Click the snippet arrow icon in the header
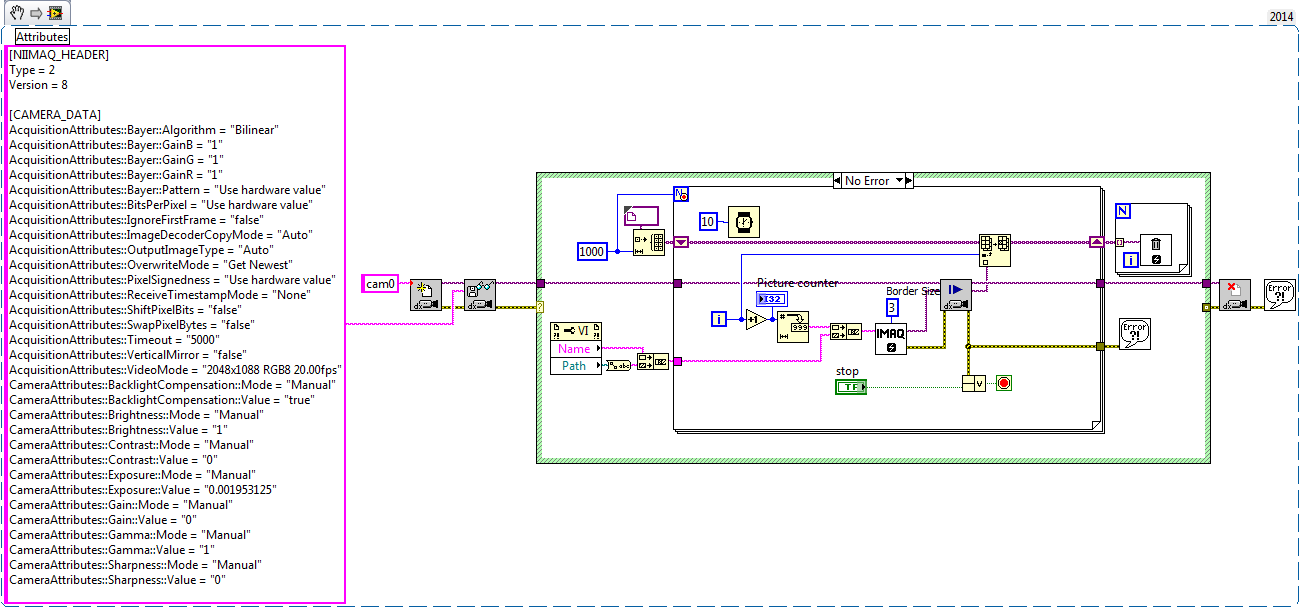1300x608 pixels. pos(36,13)
